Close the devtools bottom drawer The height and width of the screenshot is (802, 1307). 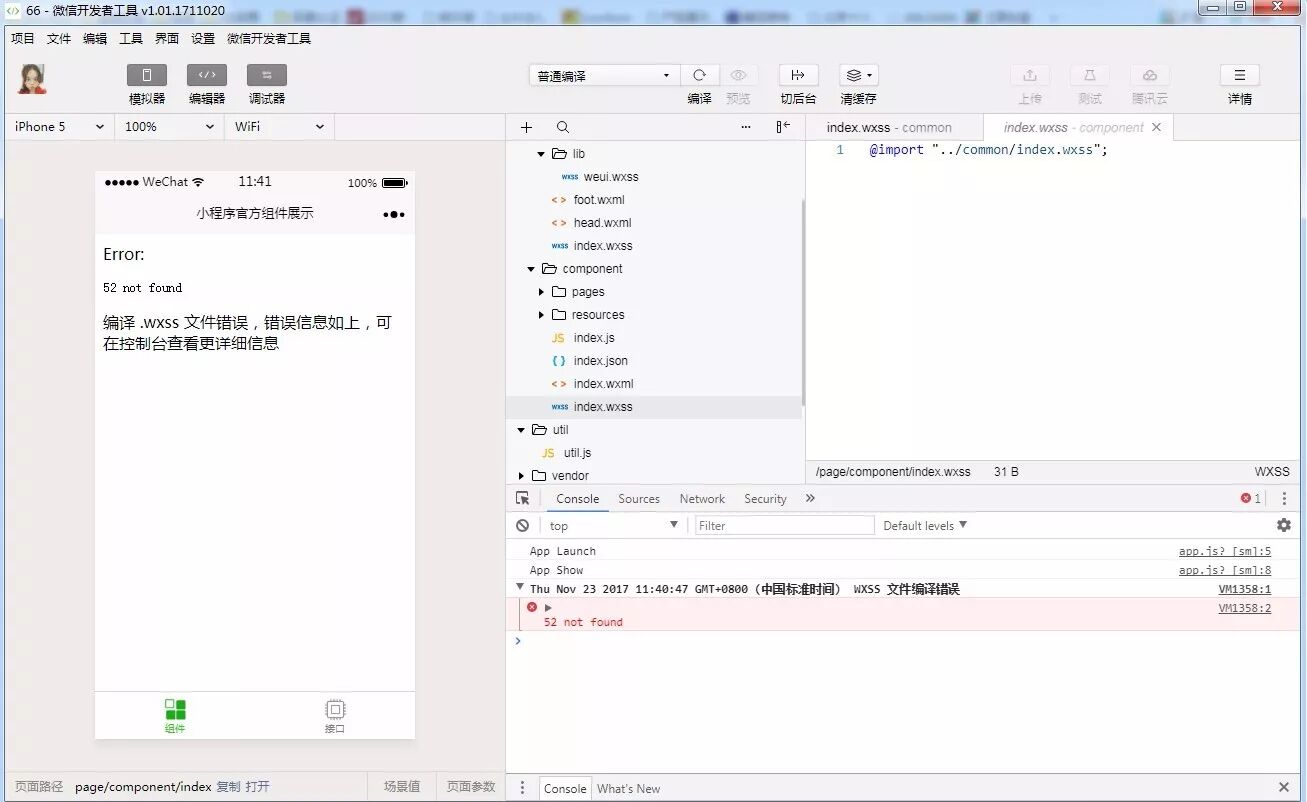point(1284,788)
